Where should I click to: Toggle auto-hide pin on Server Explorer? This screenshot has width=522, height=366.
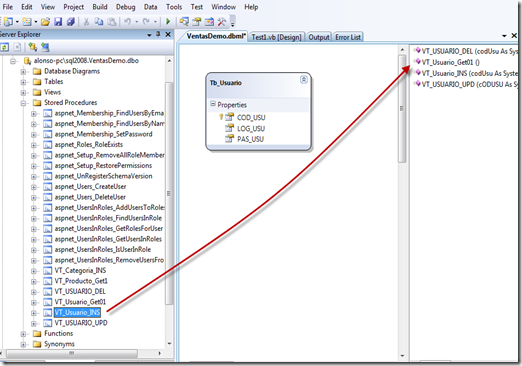click(x=158, y=34)
